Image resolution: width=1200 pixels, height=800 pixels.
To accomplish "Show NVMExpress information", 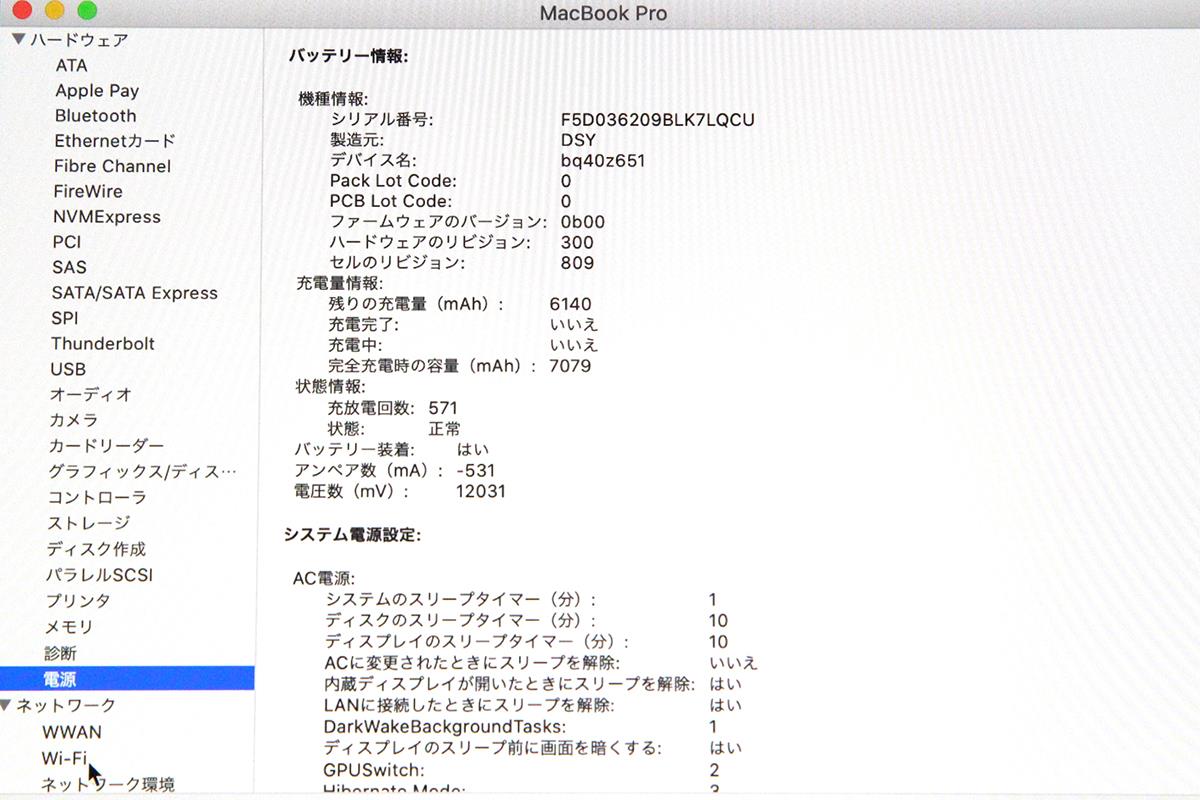I will pos(106,217).
